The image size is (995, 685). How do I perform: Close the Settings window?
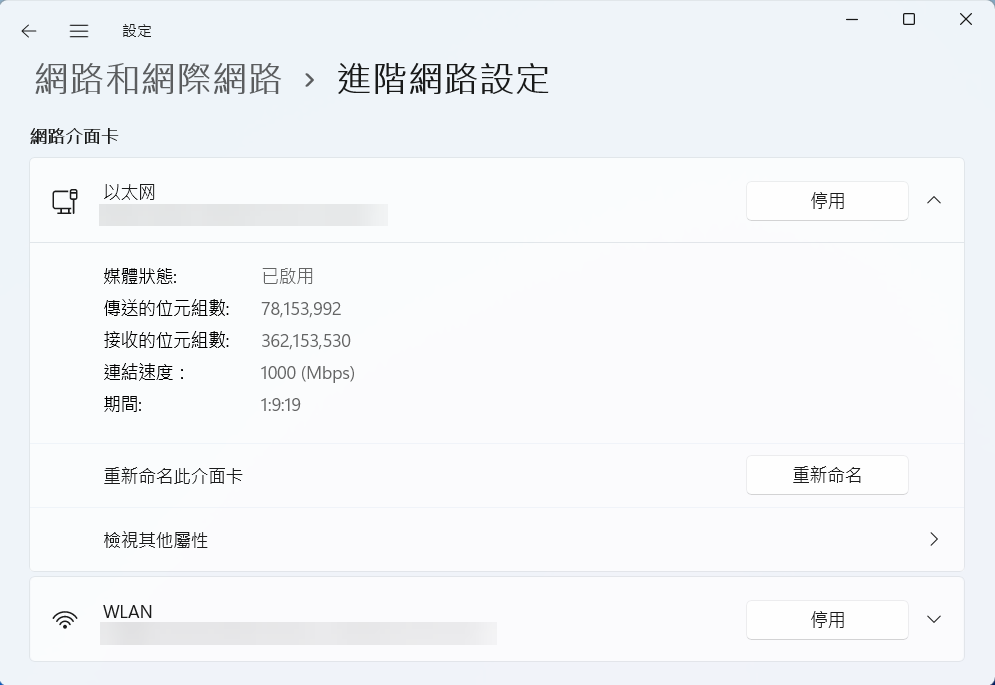coord(966,20)
